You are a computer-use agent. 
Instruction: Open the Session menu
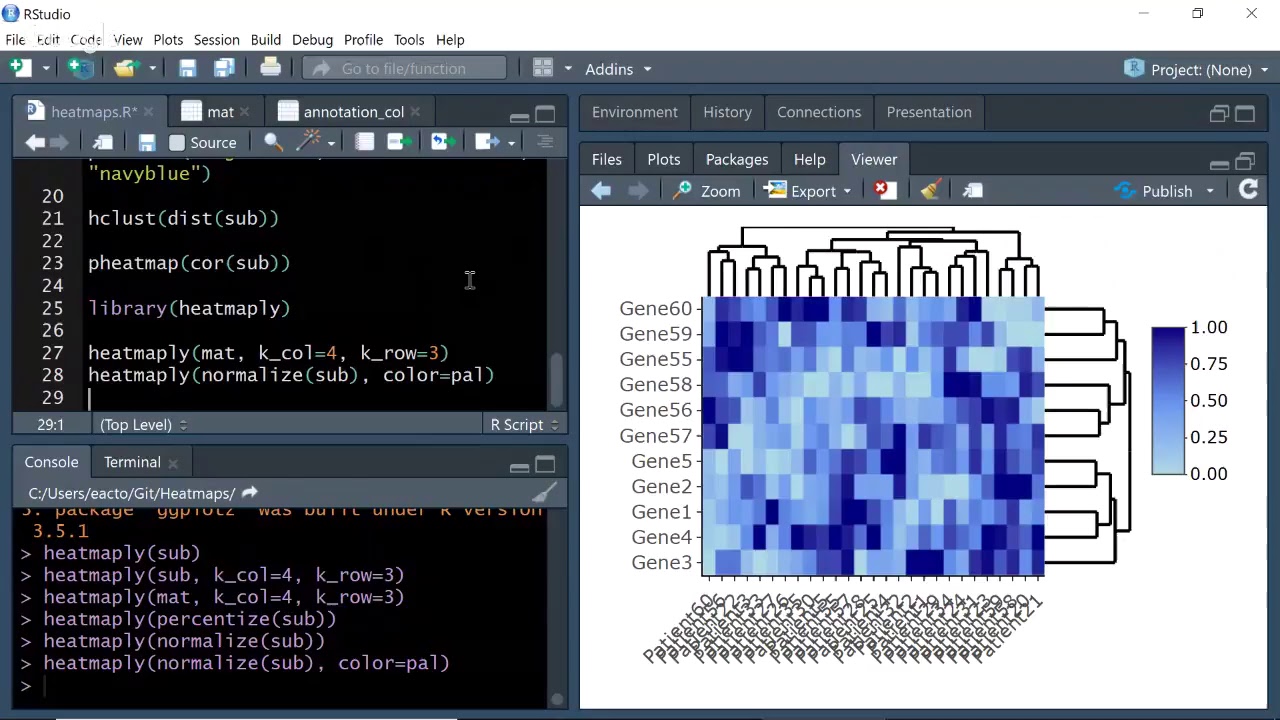pos(216,40)
